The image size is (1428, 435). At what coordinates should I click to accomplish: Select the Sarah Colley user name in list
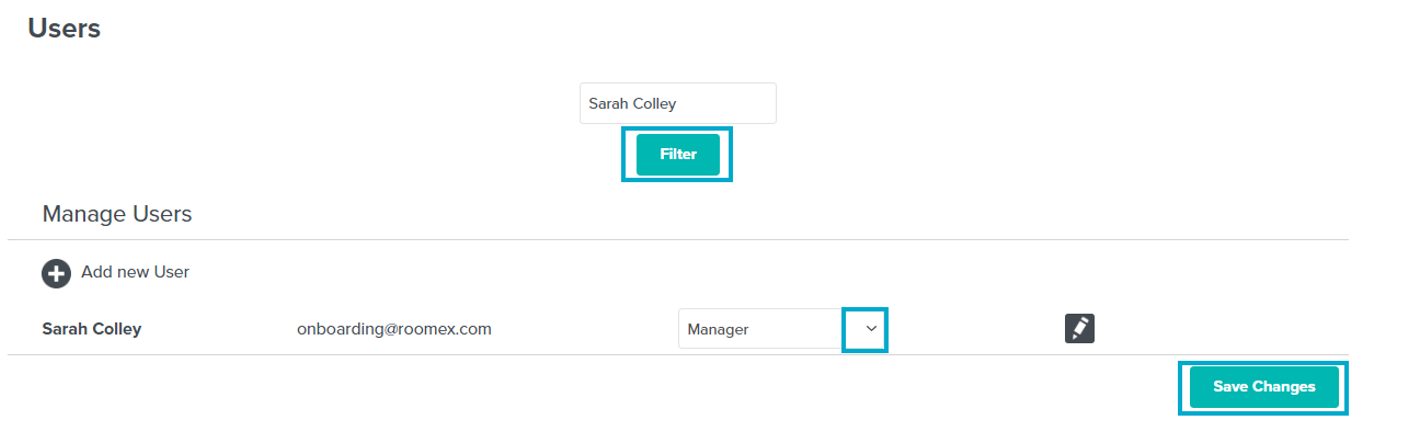[92, 329]
